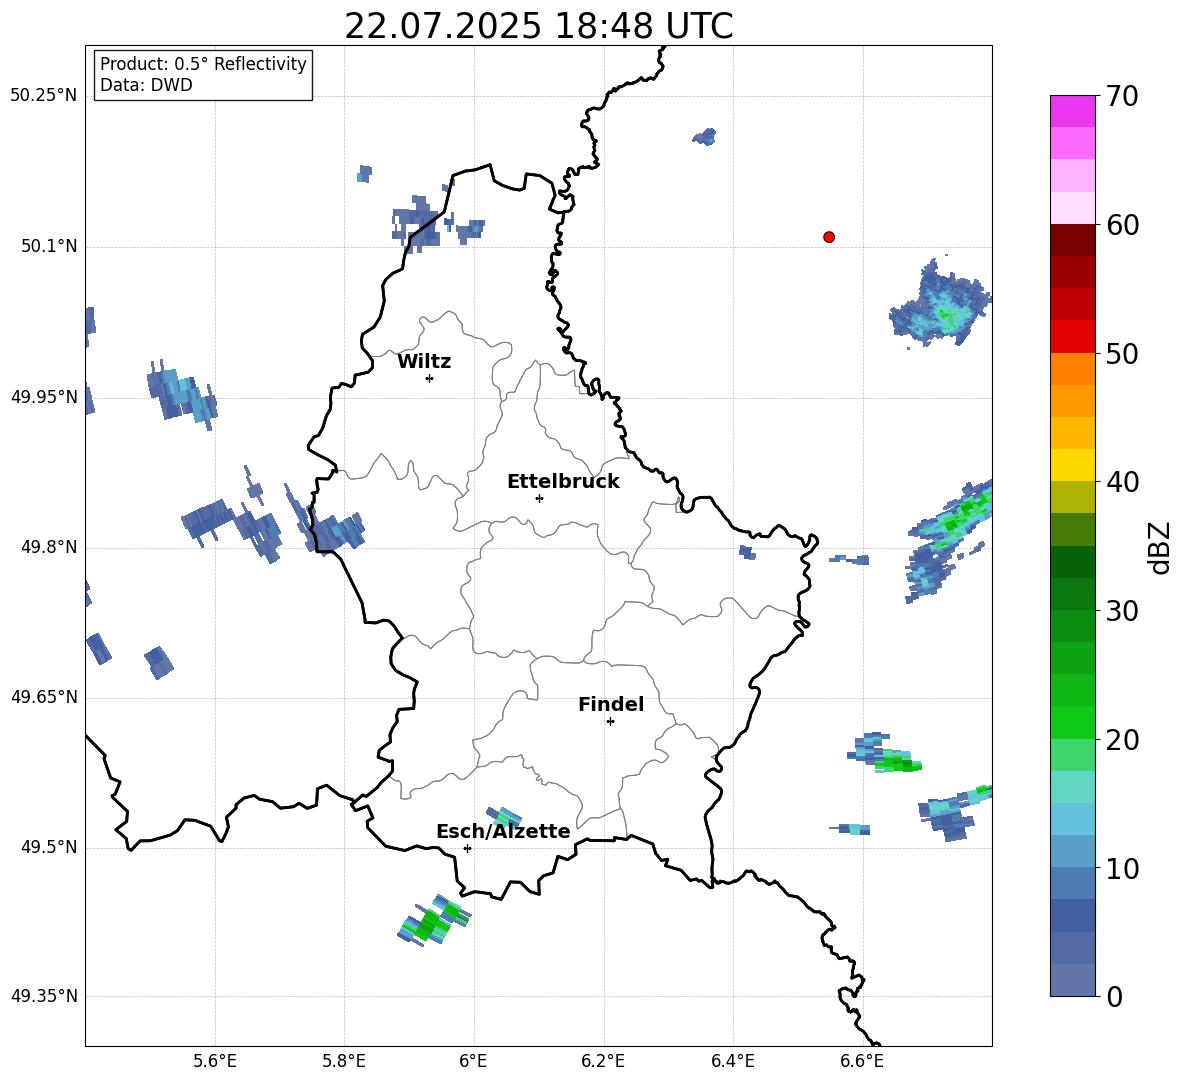Image resolution: width=1184 pixels, height=1081 pixels.
Task: Click the 5.8°E longitude label
Action: 344,1061
